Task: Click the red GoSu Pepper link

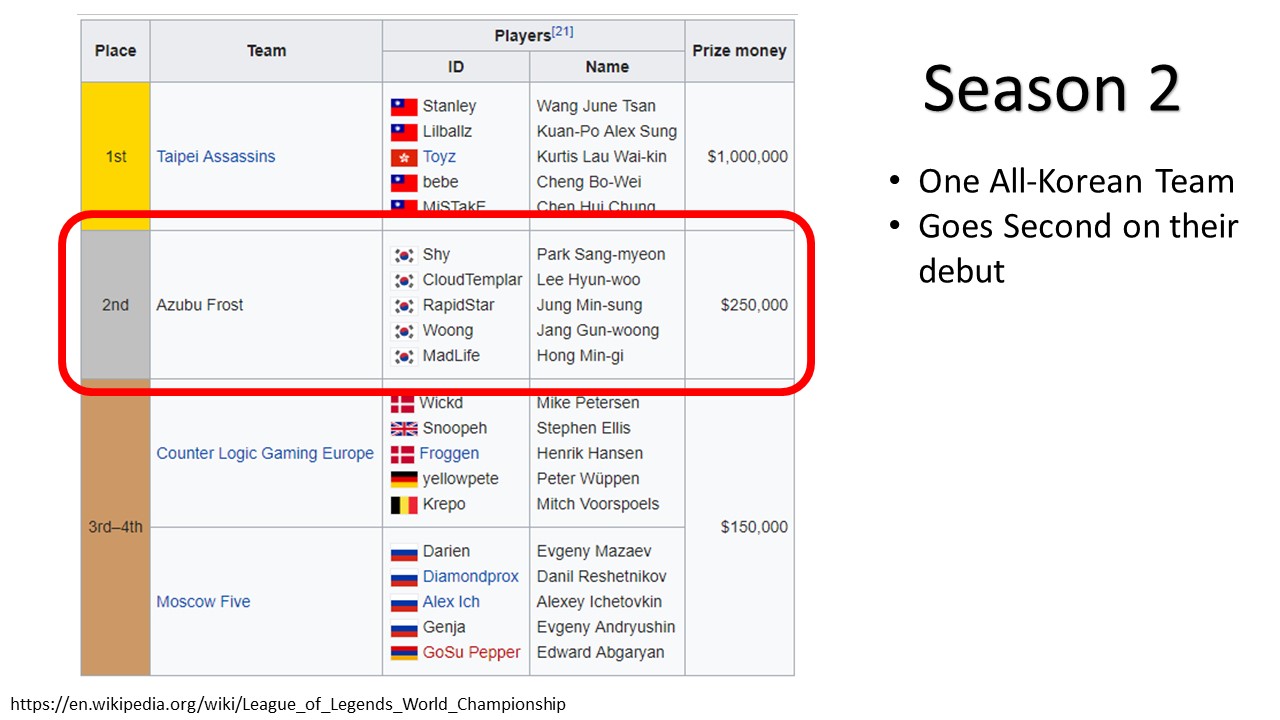Action: pos(471,653)
